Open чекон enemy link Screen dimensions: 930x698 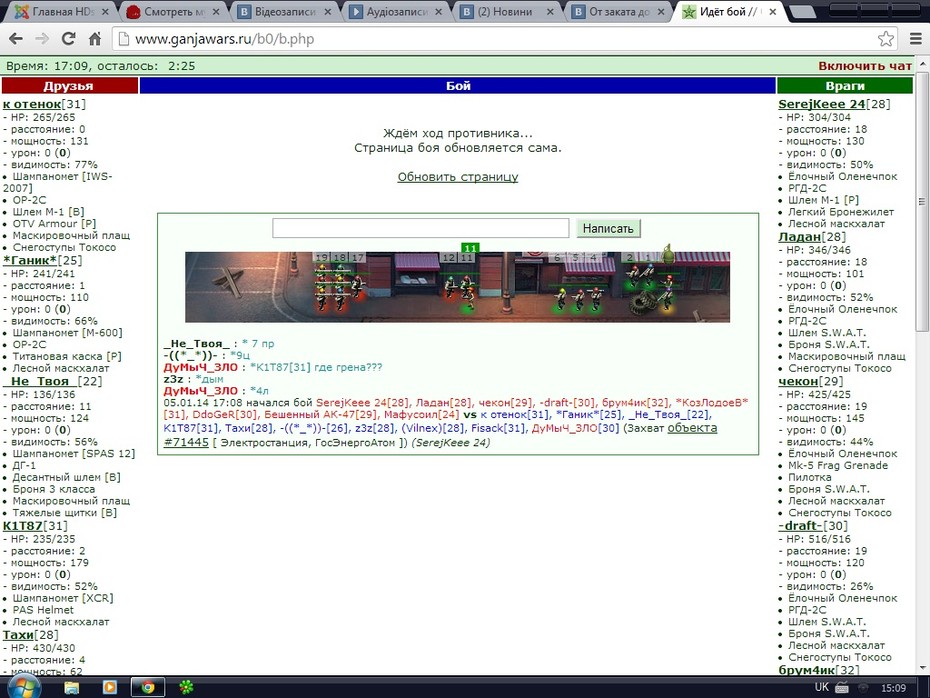coord(798,381)
